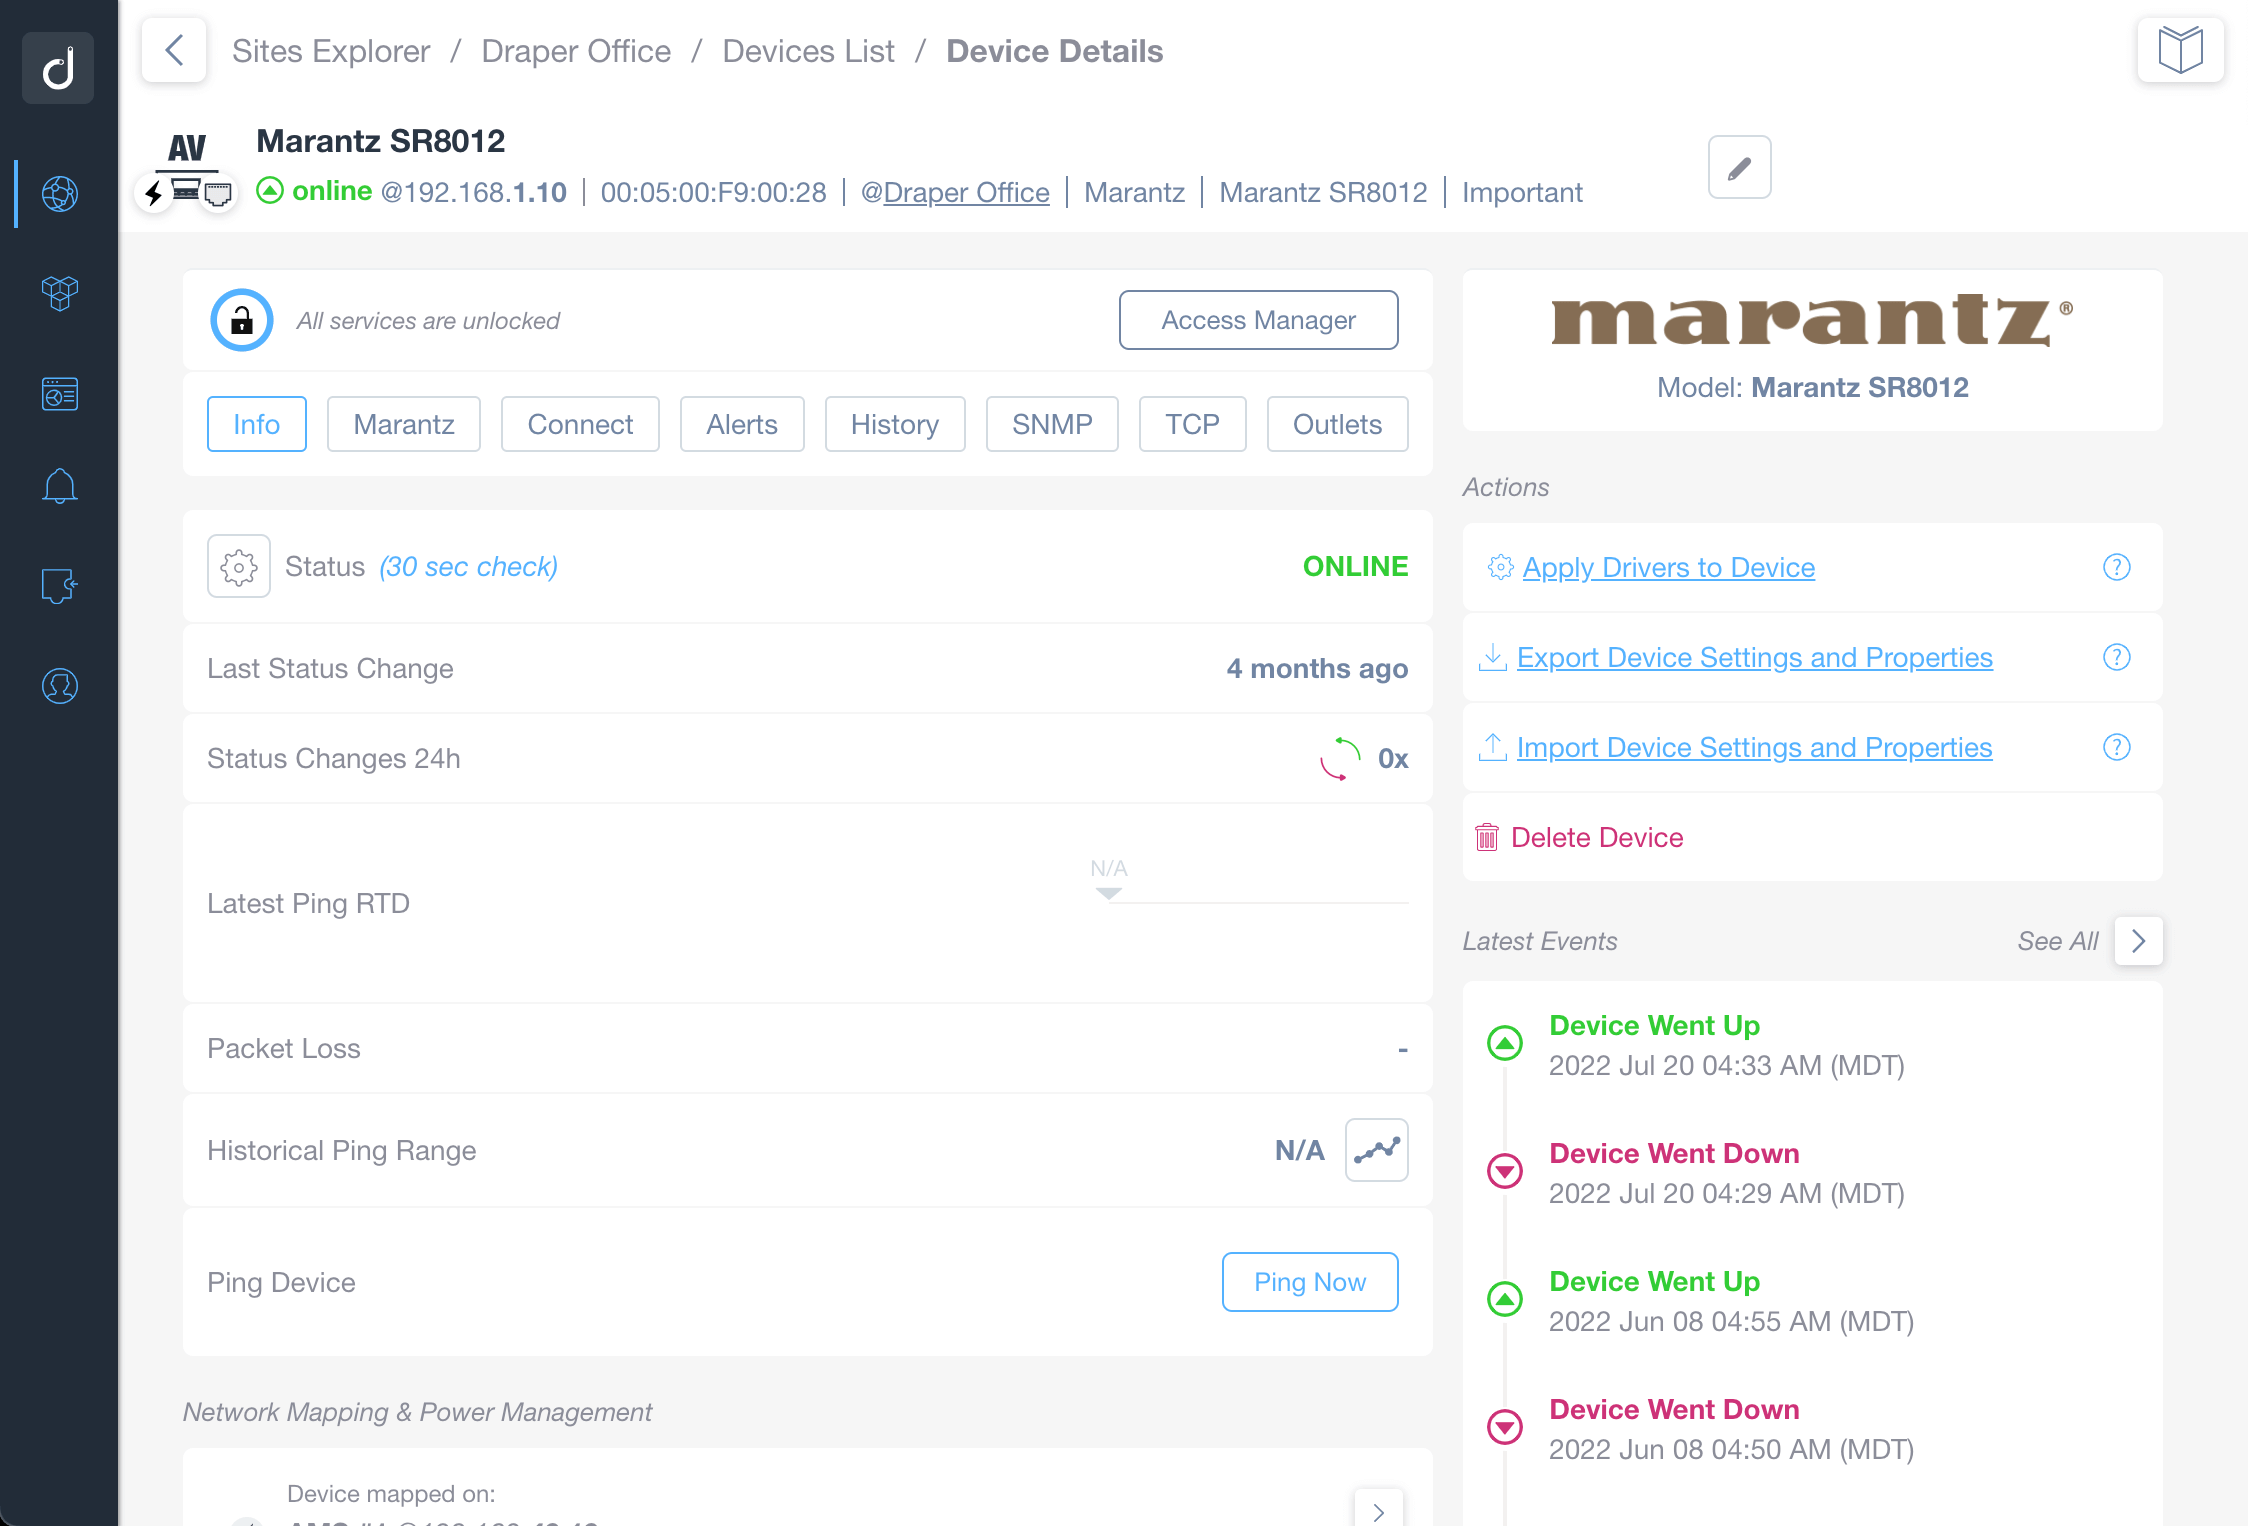Screen dimensions: 2248x1526
Task: Click the IP address @192.168.1.10
Action: coord(474,192)
